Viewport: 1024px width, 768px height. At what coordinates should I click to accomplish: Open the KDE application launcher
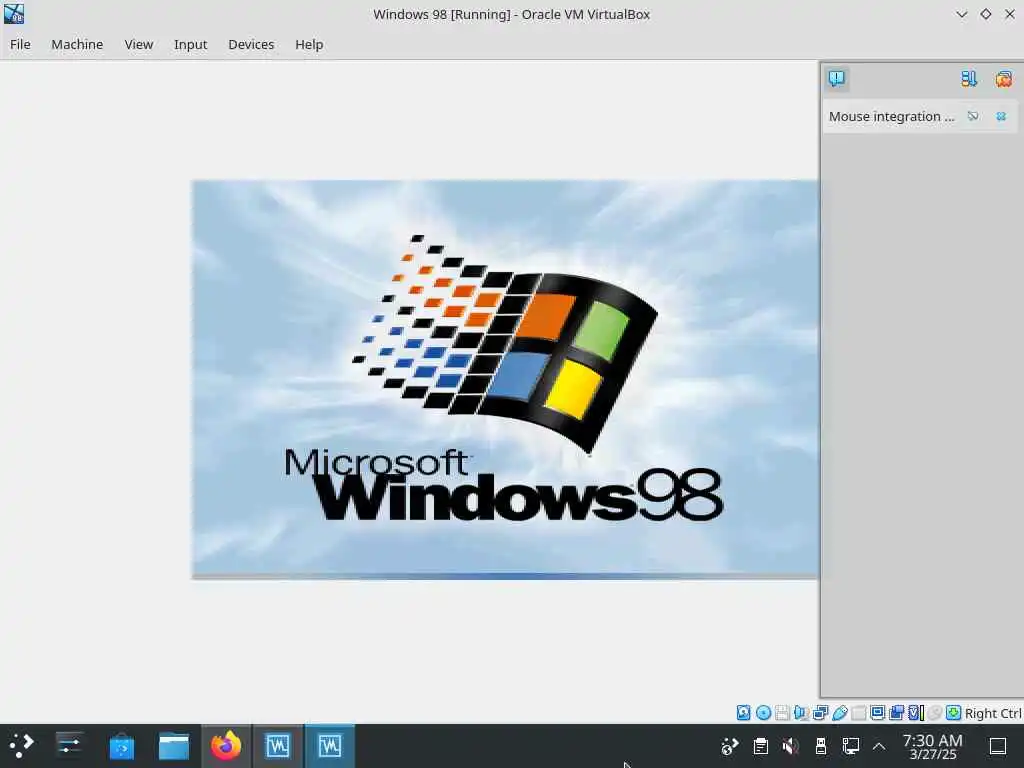coord(20,746)
